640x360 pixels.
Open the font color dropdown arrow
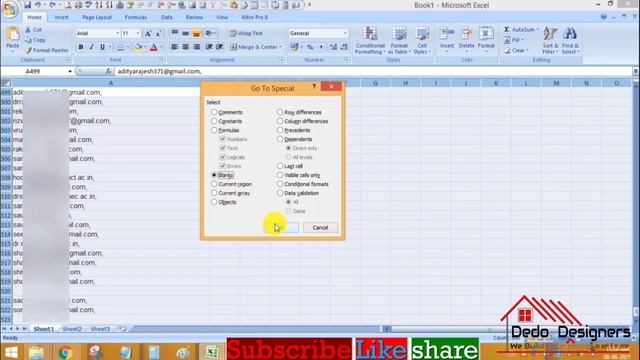click(161, 47)
